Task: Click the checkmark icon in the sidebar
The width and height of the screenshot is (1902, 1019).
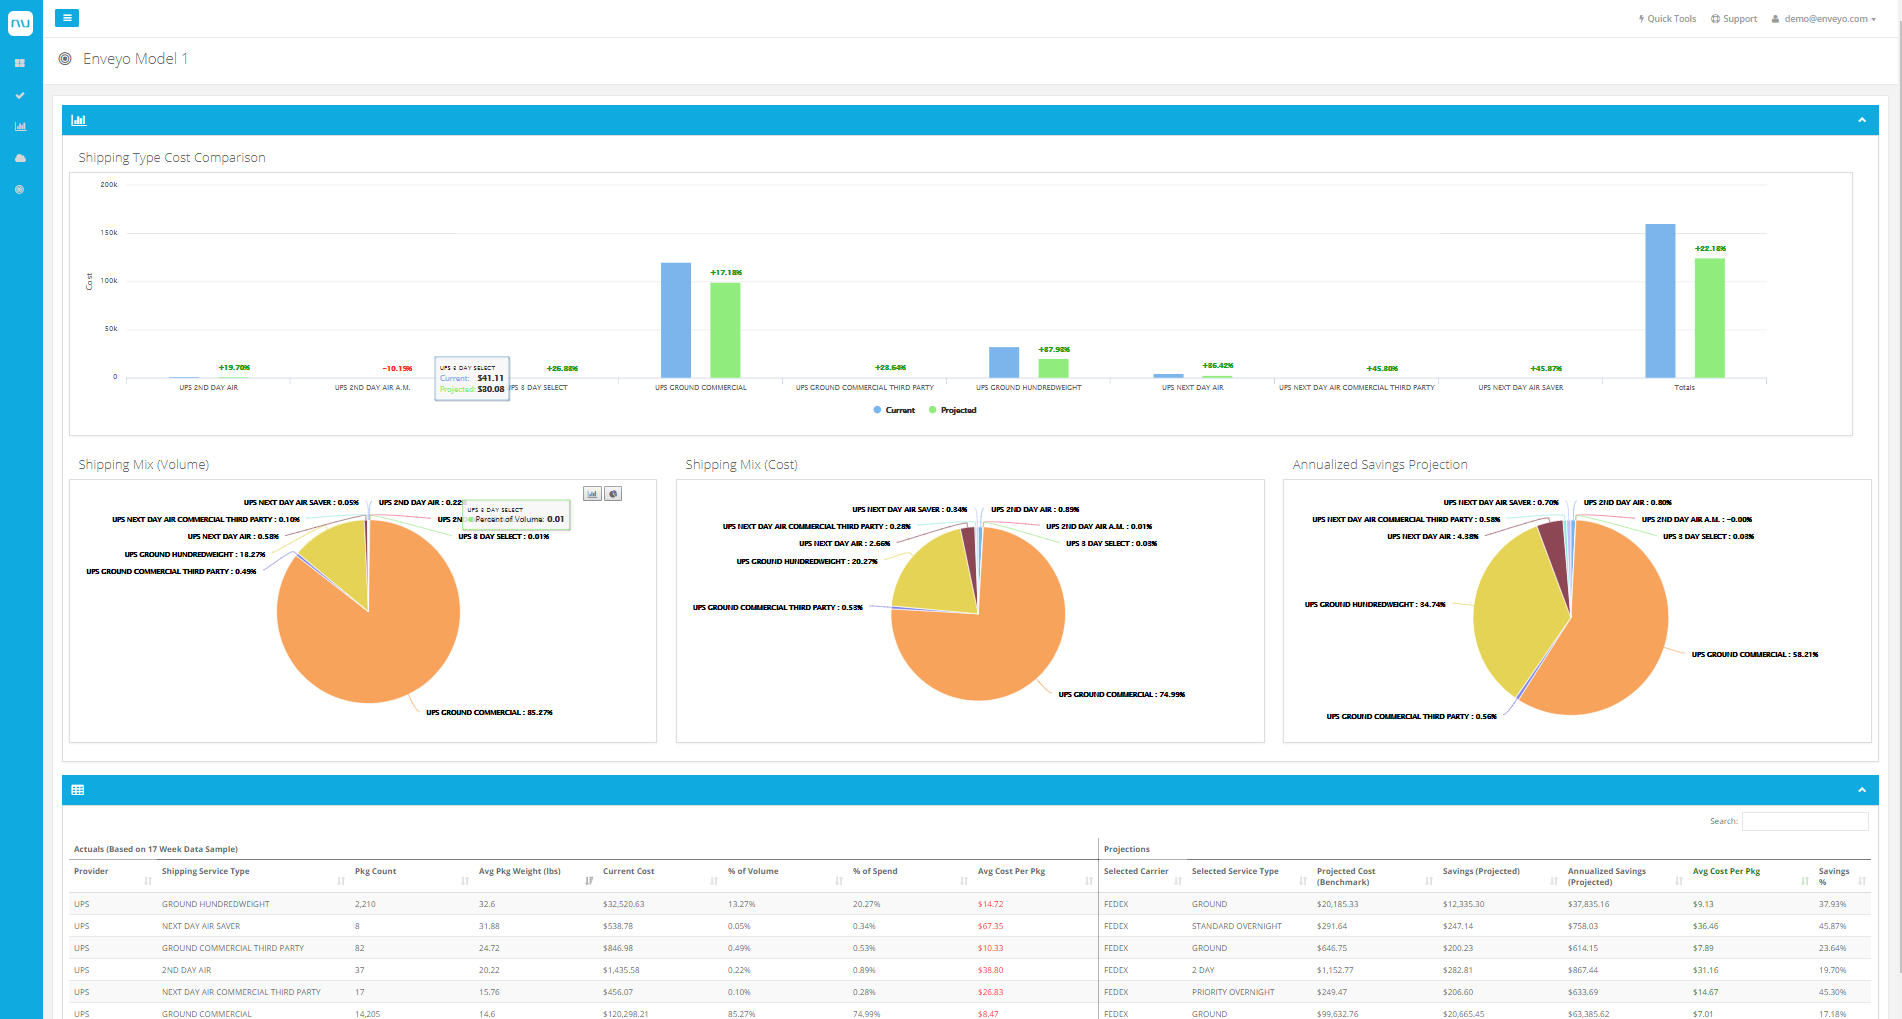Action: point(19,95)
